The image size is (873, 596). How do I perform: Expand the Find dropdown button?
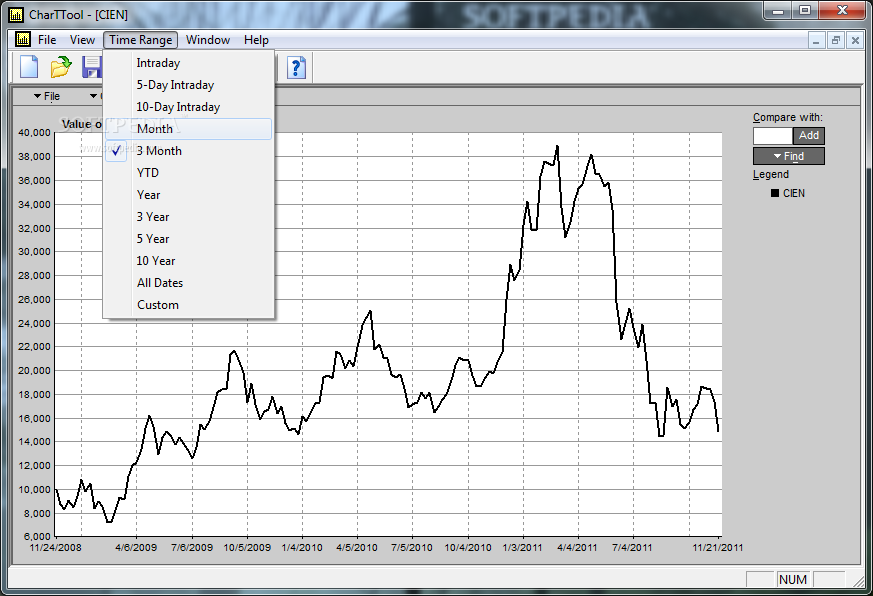click(x=788, y=156)
